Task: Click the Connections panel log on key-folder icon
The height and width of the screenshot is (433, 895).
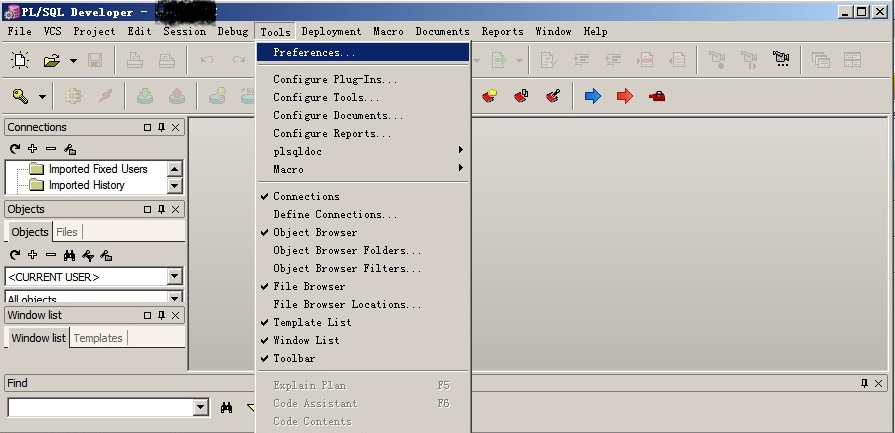Action: [x=70, y=149]
